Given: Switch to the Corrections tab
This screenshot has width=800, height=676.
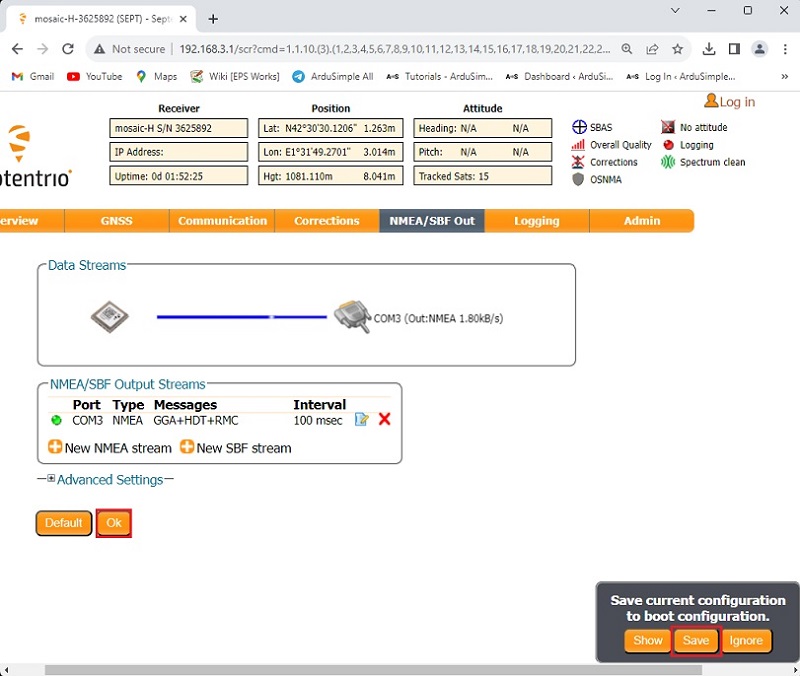Looking at the screenshot, I should 326,221.
